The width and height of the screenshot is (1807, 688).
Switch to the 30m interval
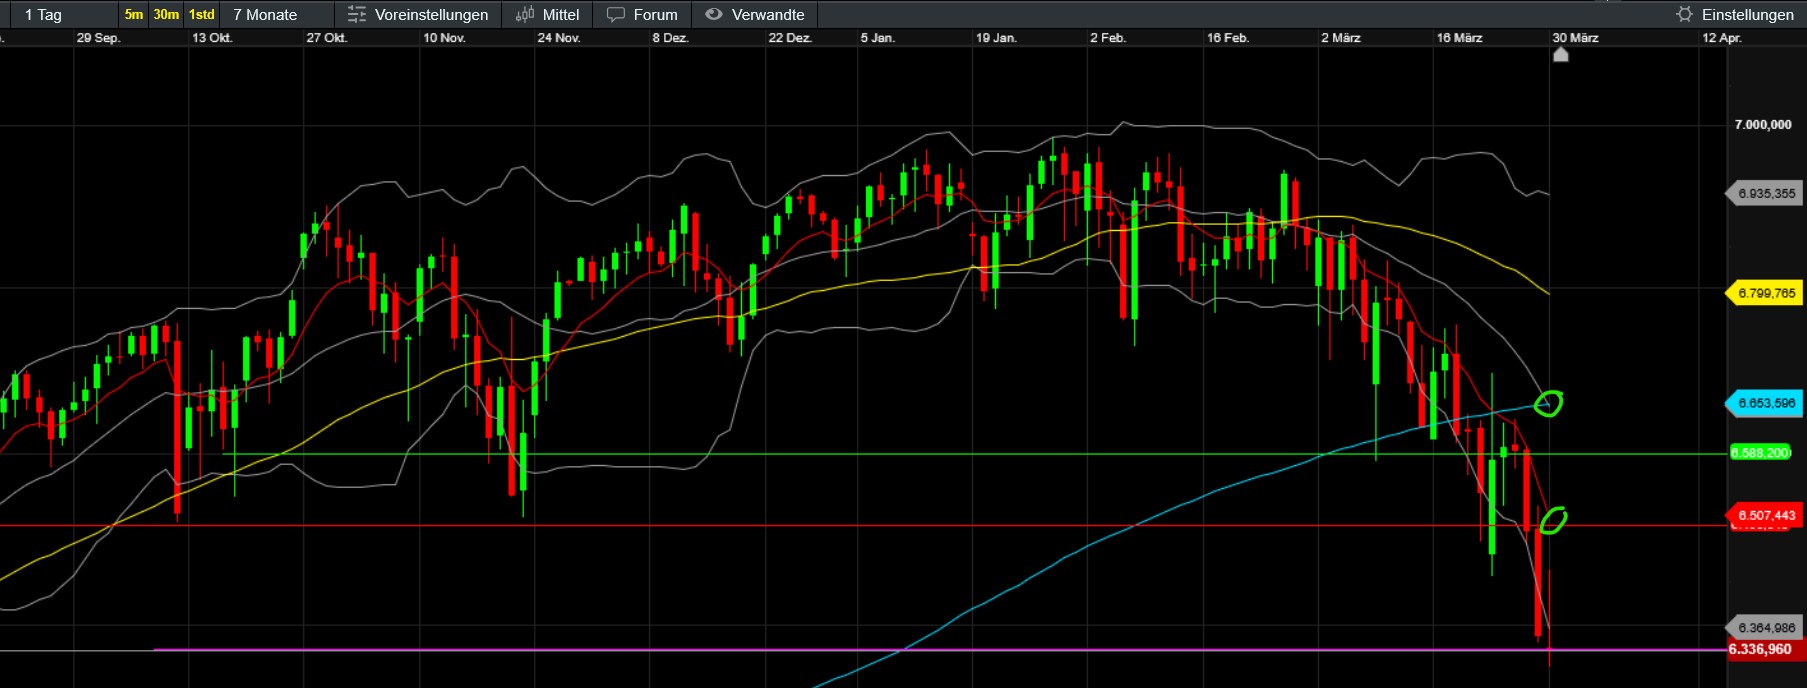click(166, 15)
